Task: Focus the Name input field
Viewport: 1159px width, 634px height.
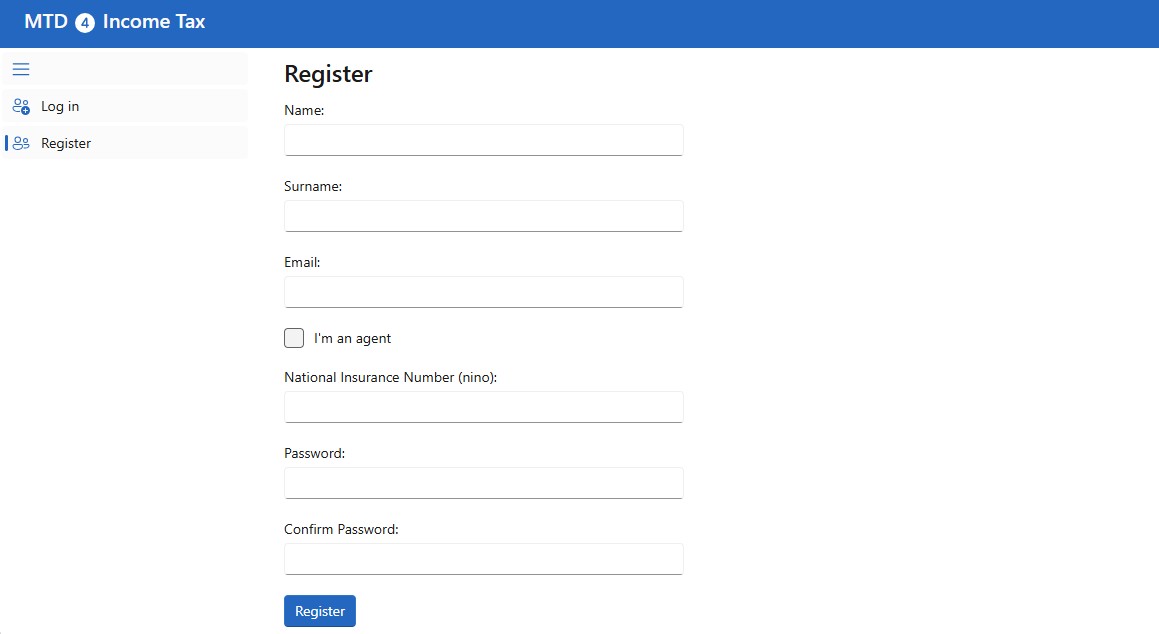Action: pyautogui.click(x=483, y=140)
